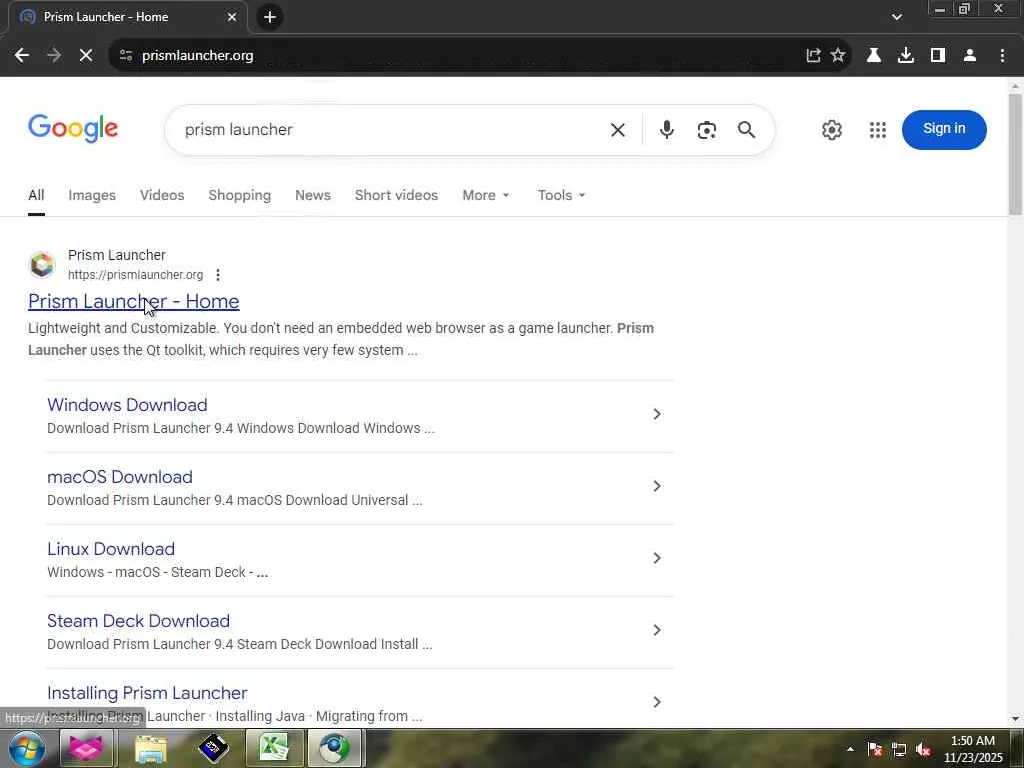
Task: Expand the Tools dropdown
Action: [x=561, y=195]
